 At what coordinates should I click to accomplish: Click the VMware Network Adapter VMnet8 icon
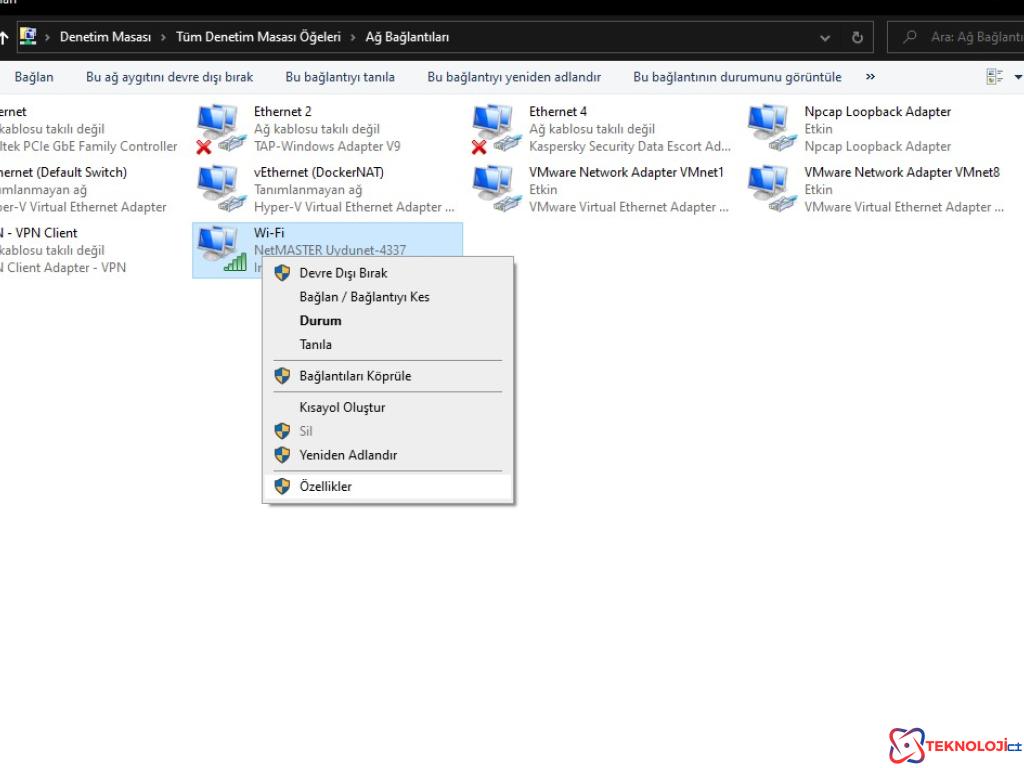(769, 189)
